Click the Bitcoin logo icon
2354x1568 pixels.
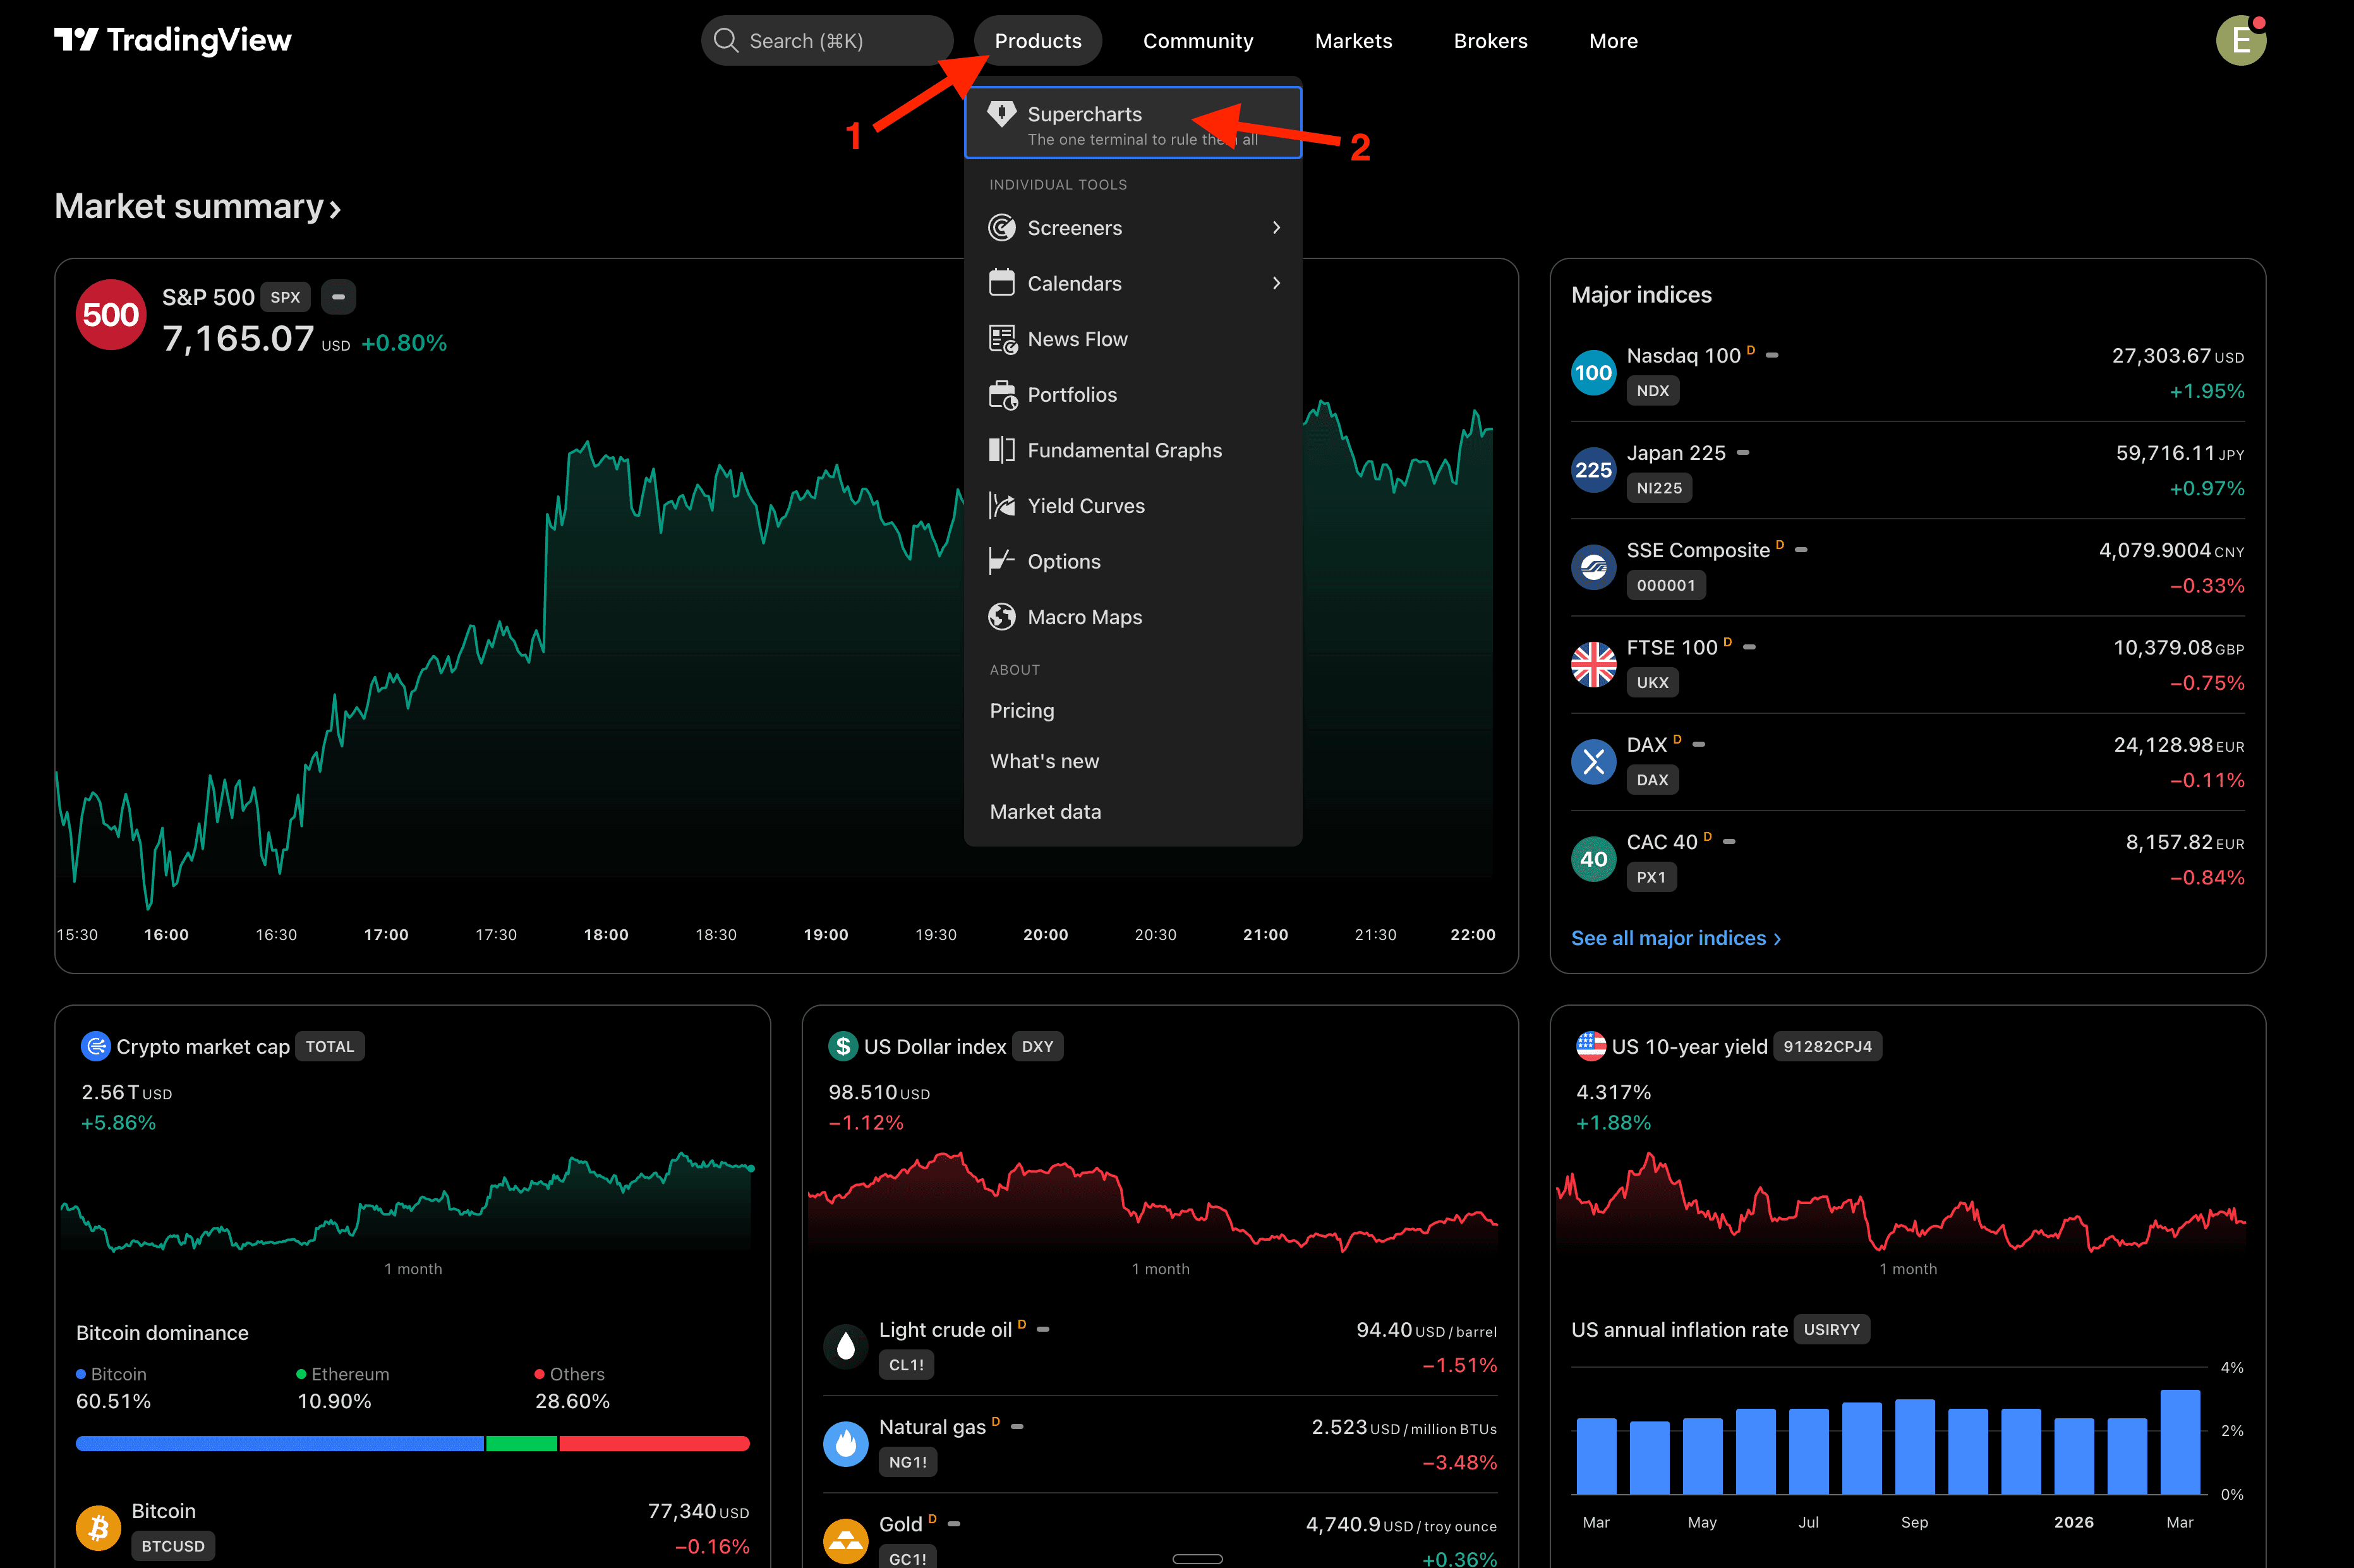pyautogui.click(x=99, y=1527)
